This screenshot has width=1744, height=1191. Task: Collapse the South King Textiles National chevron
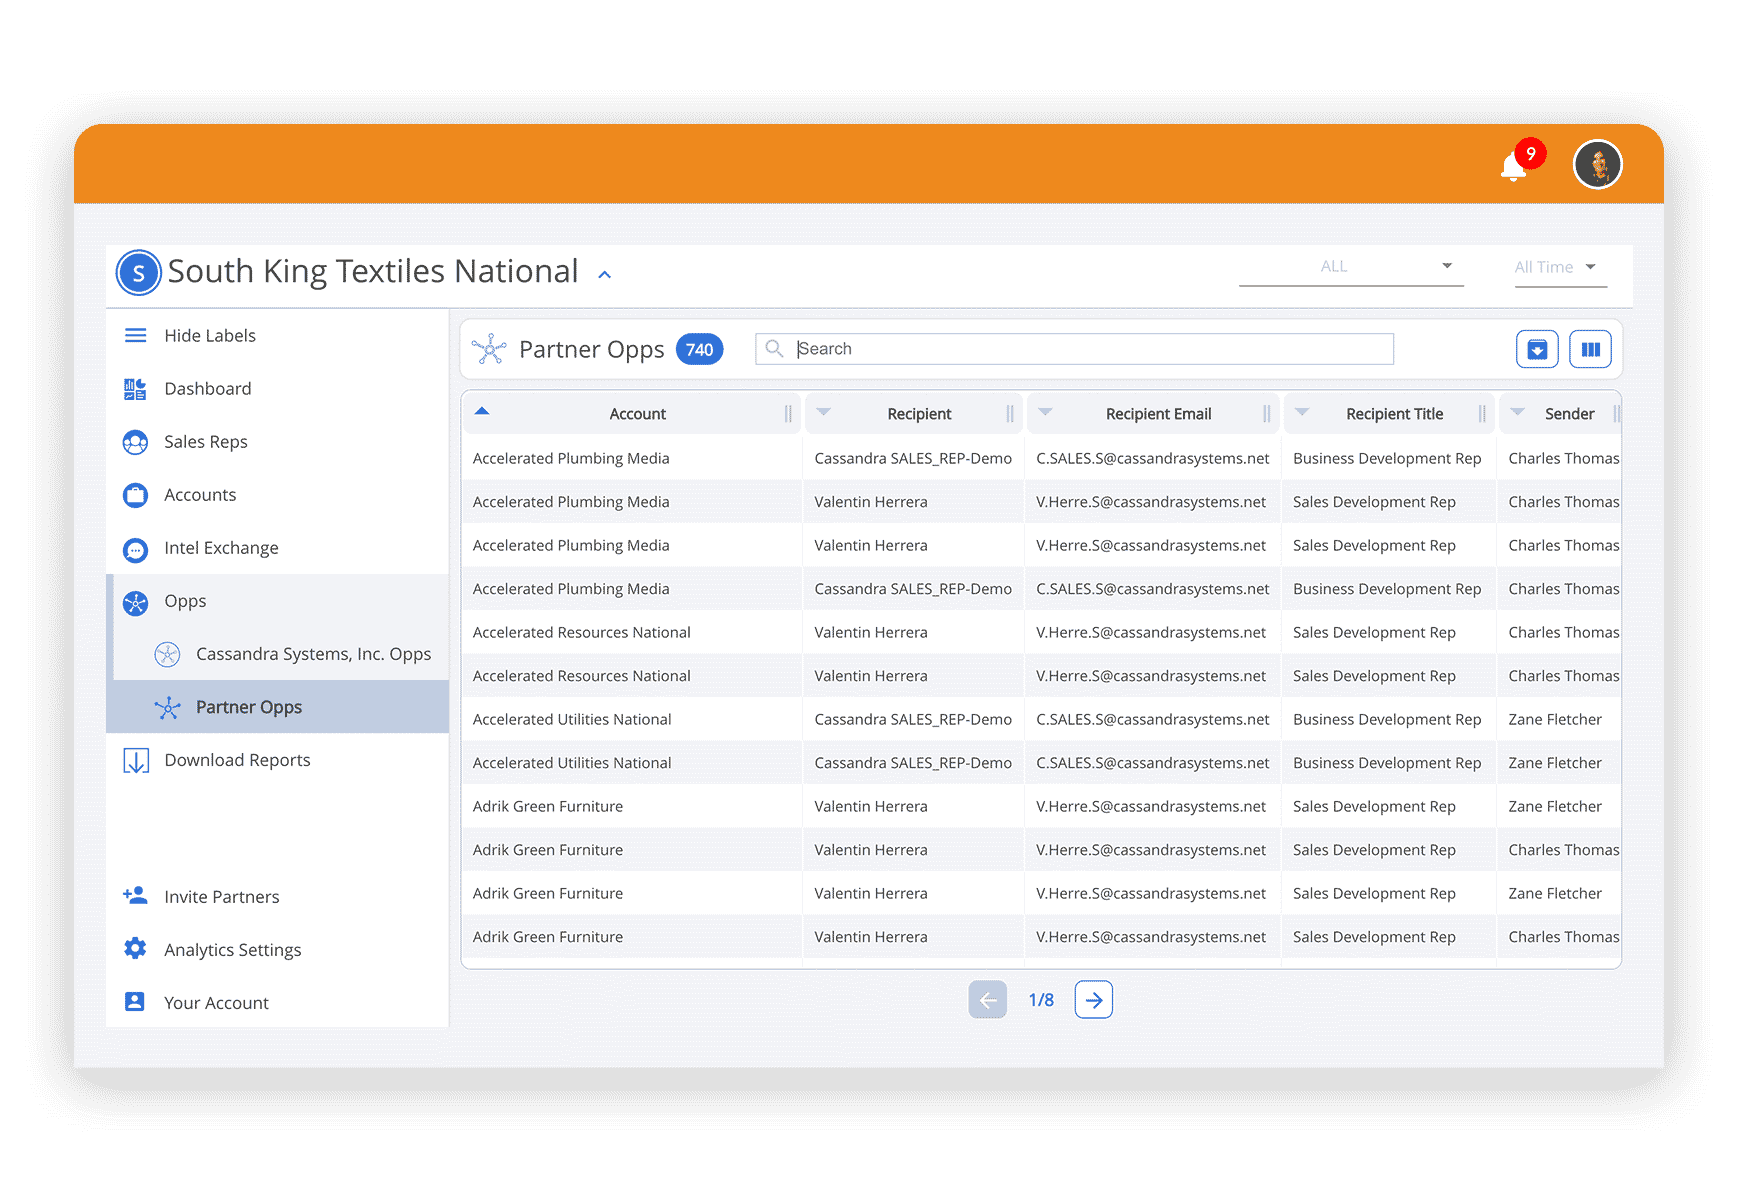coord(604,274)
